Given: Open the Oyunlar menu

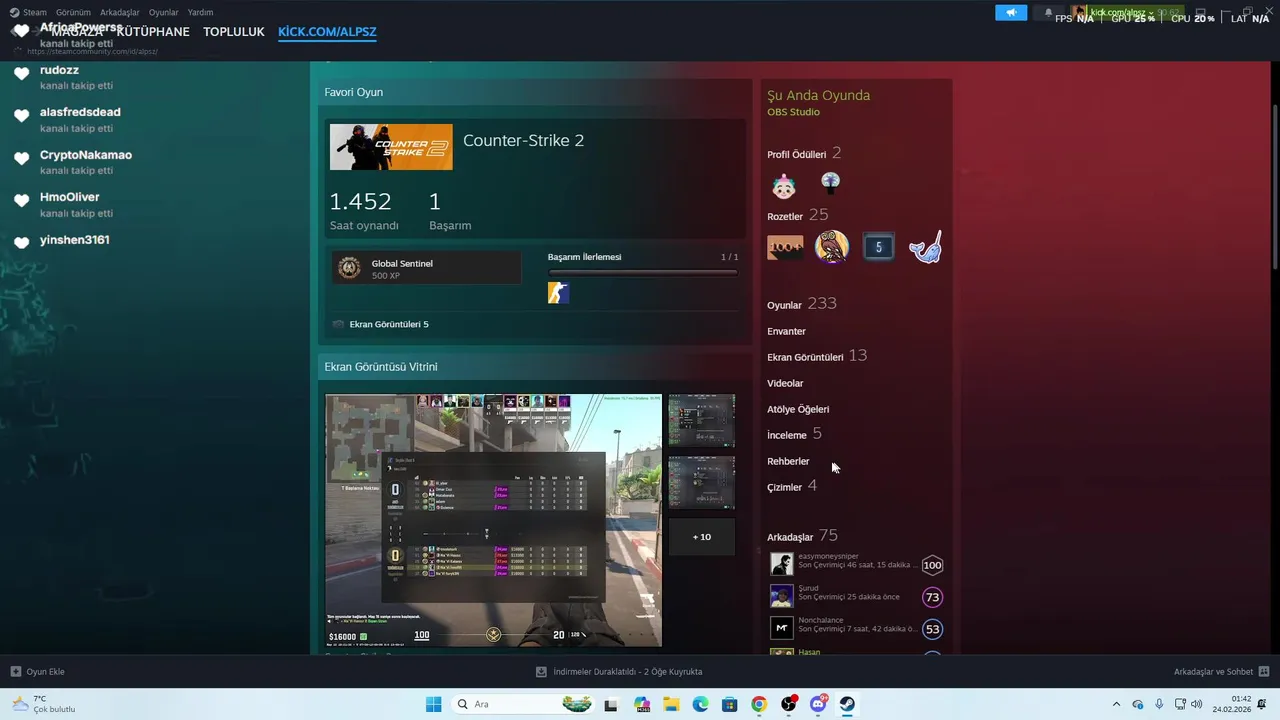Looking at the screenshot, I should coord(164,12).
